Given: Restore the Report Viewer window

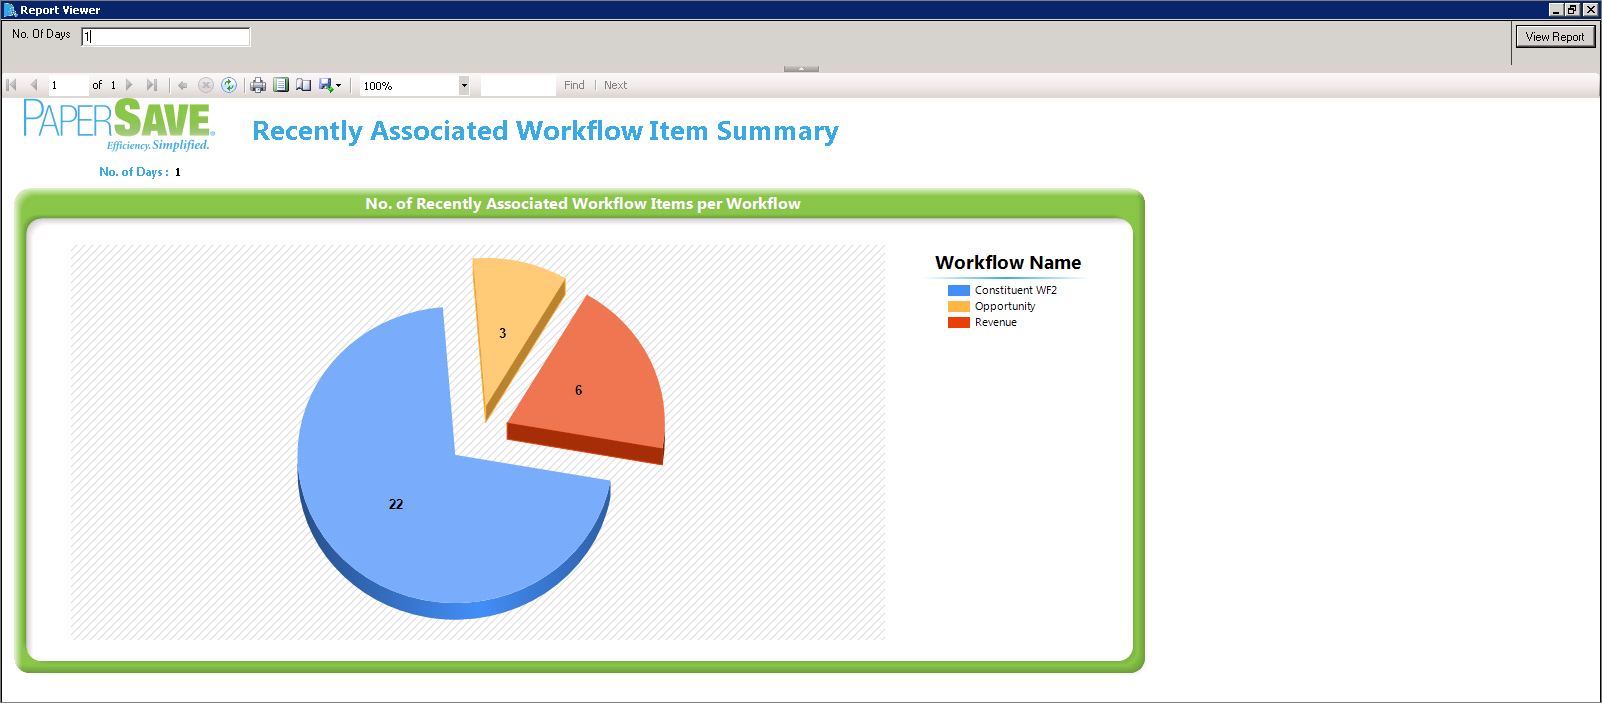Looking at the screenshot, I should click(x=1572, y=9).
